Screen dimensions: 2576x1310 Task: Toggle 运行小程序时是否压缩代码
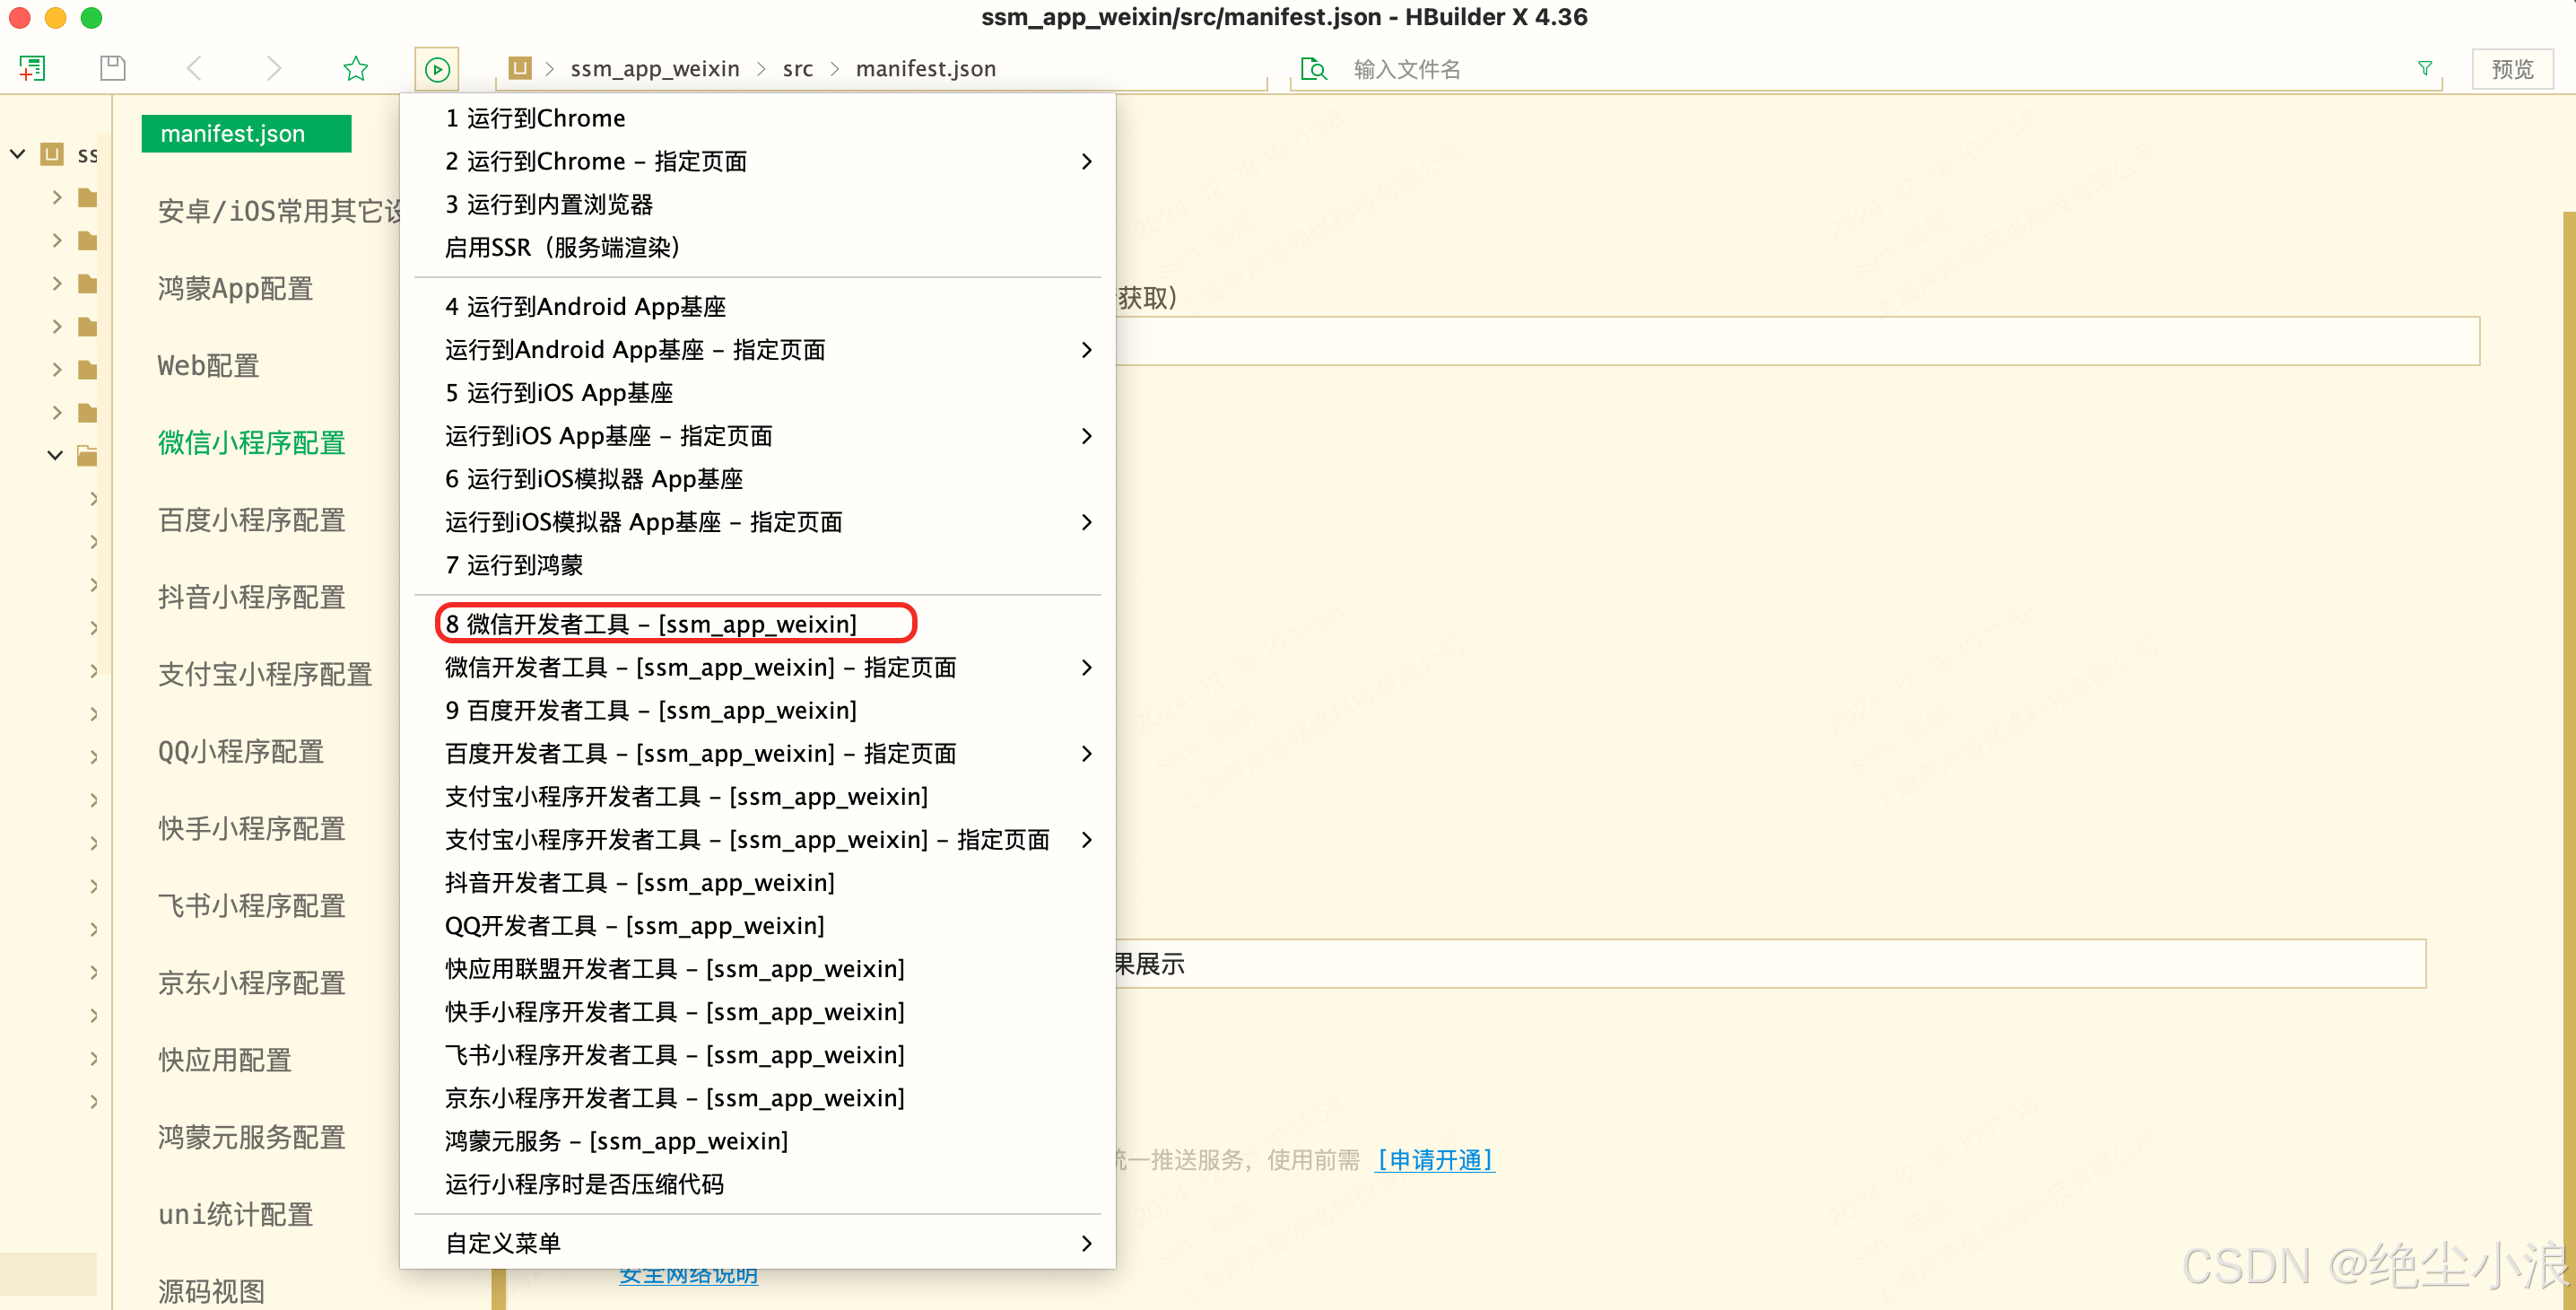click(758, 1184)
